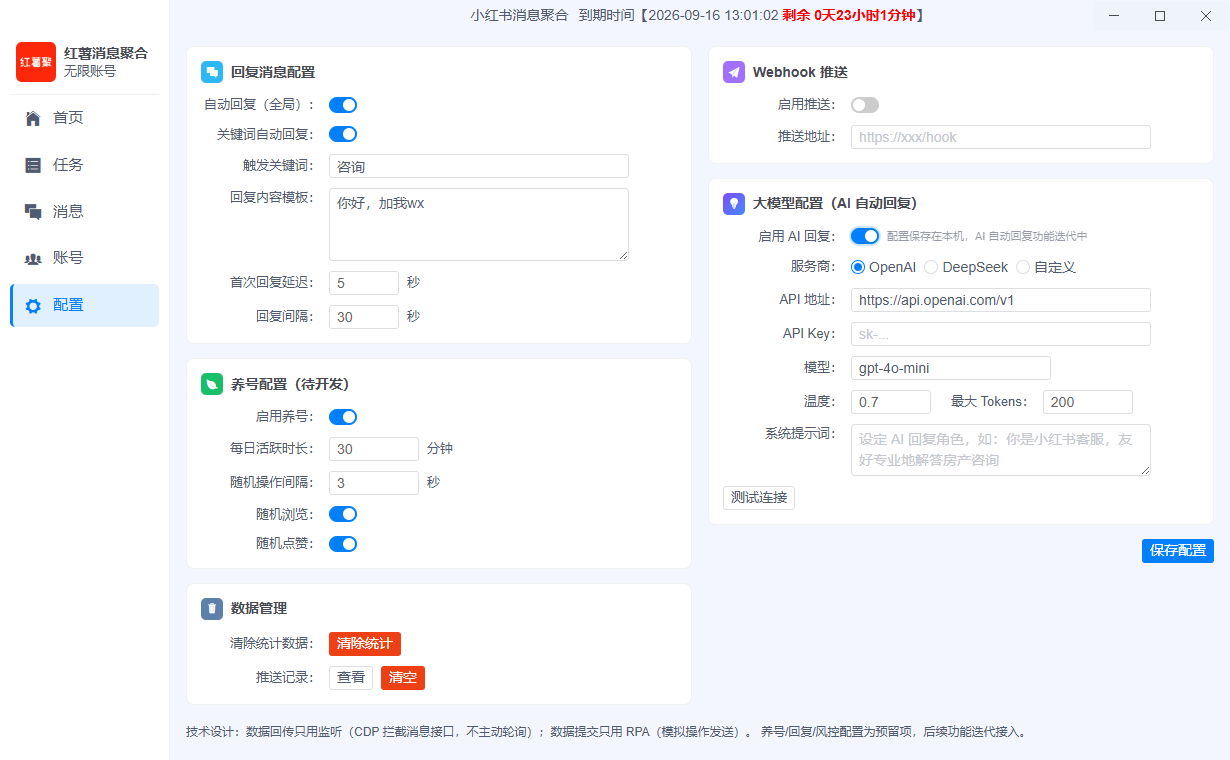Click the blue 保存配置 button

coord(1178,550)
